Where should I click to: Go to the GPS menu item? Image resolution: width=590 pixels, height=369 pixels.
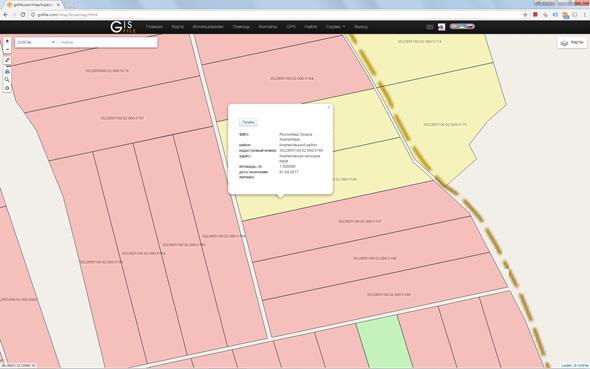291,27
